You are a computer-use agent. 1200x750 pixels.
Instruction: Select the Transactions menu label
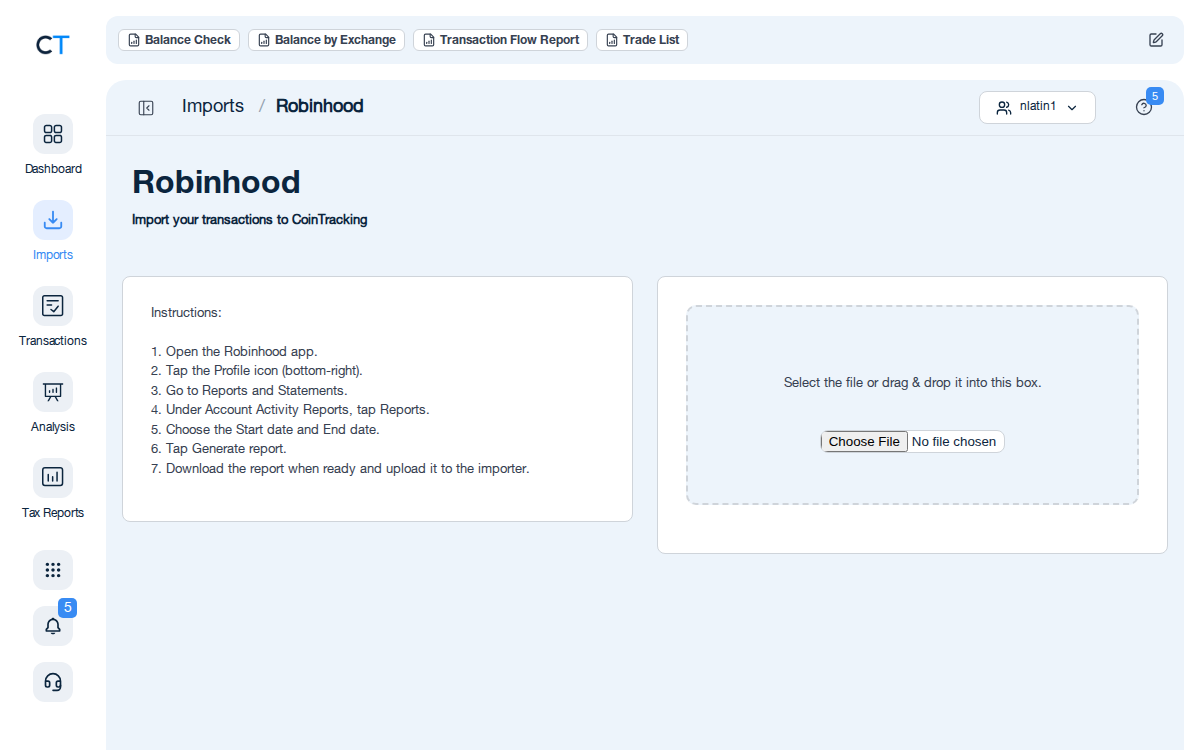(x=53, y=341)
